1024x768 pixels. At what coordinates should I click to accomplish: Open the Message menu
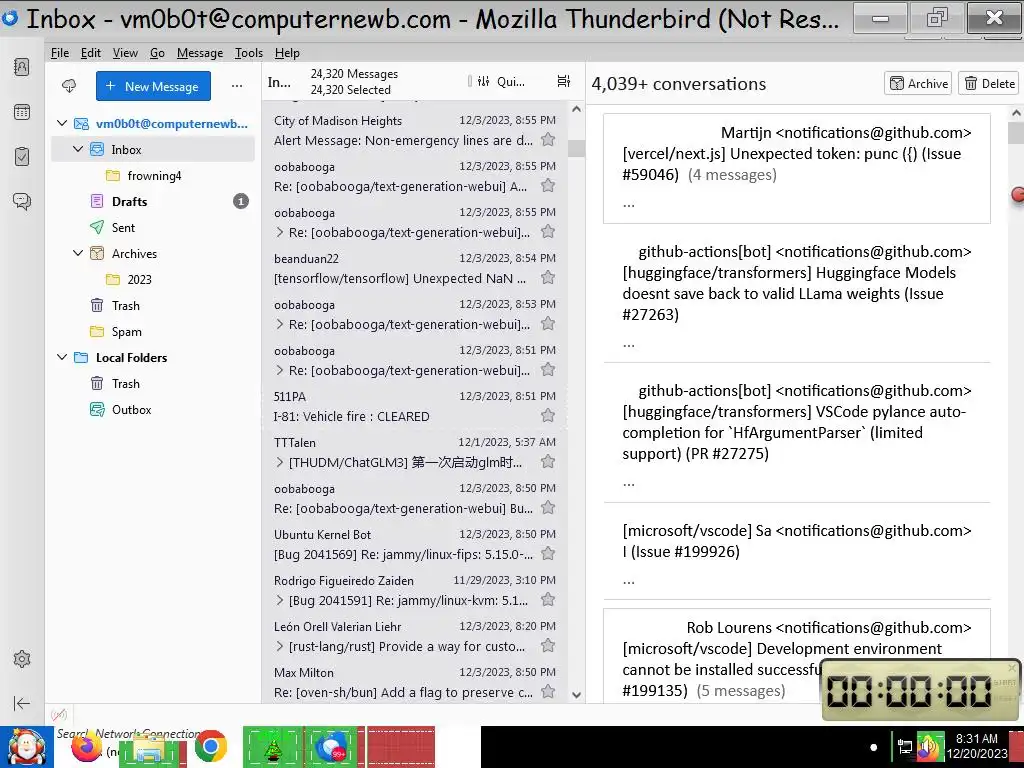pyautogui.click(x=200, y=53)
